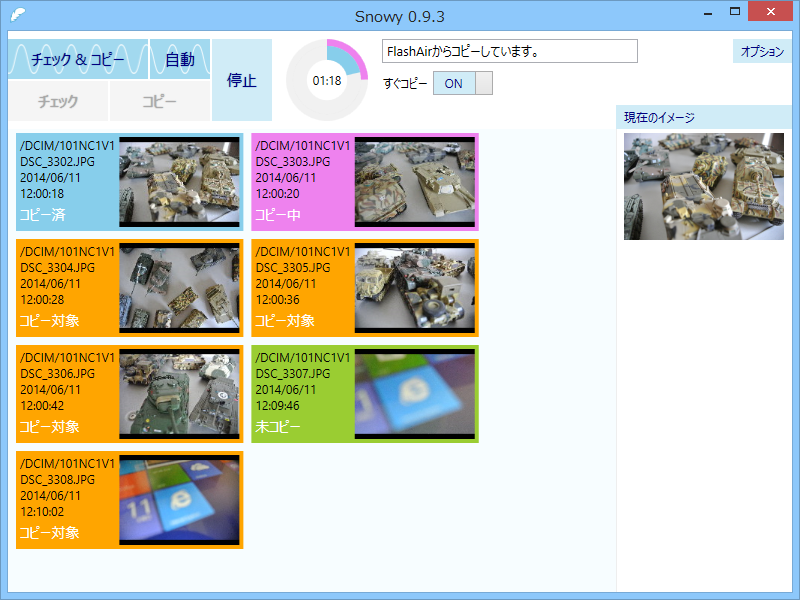The height and width of the screenshot is (600, 800).
Task: Run チェック only
Action: click(58, 100)
